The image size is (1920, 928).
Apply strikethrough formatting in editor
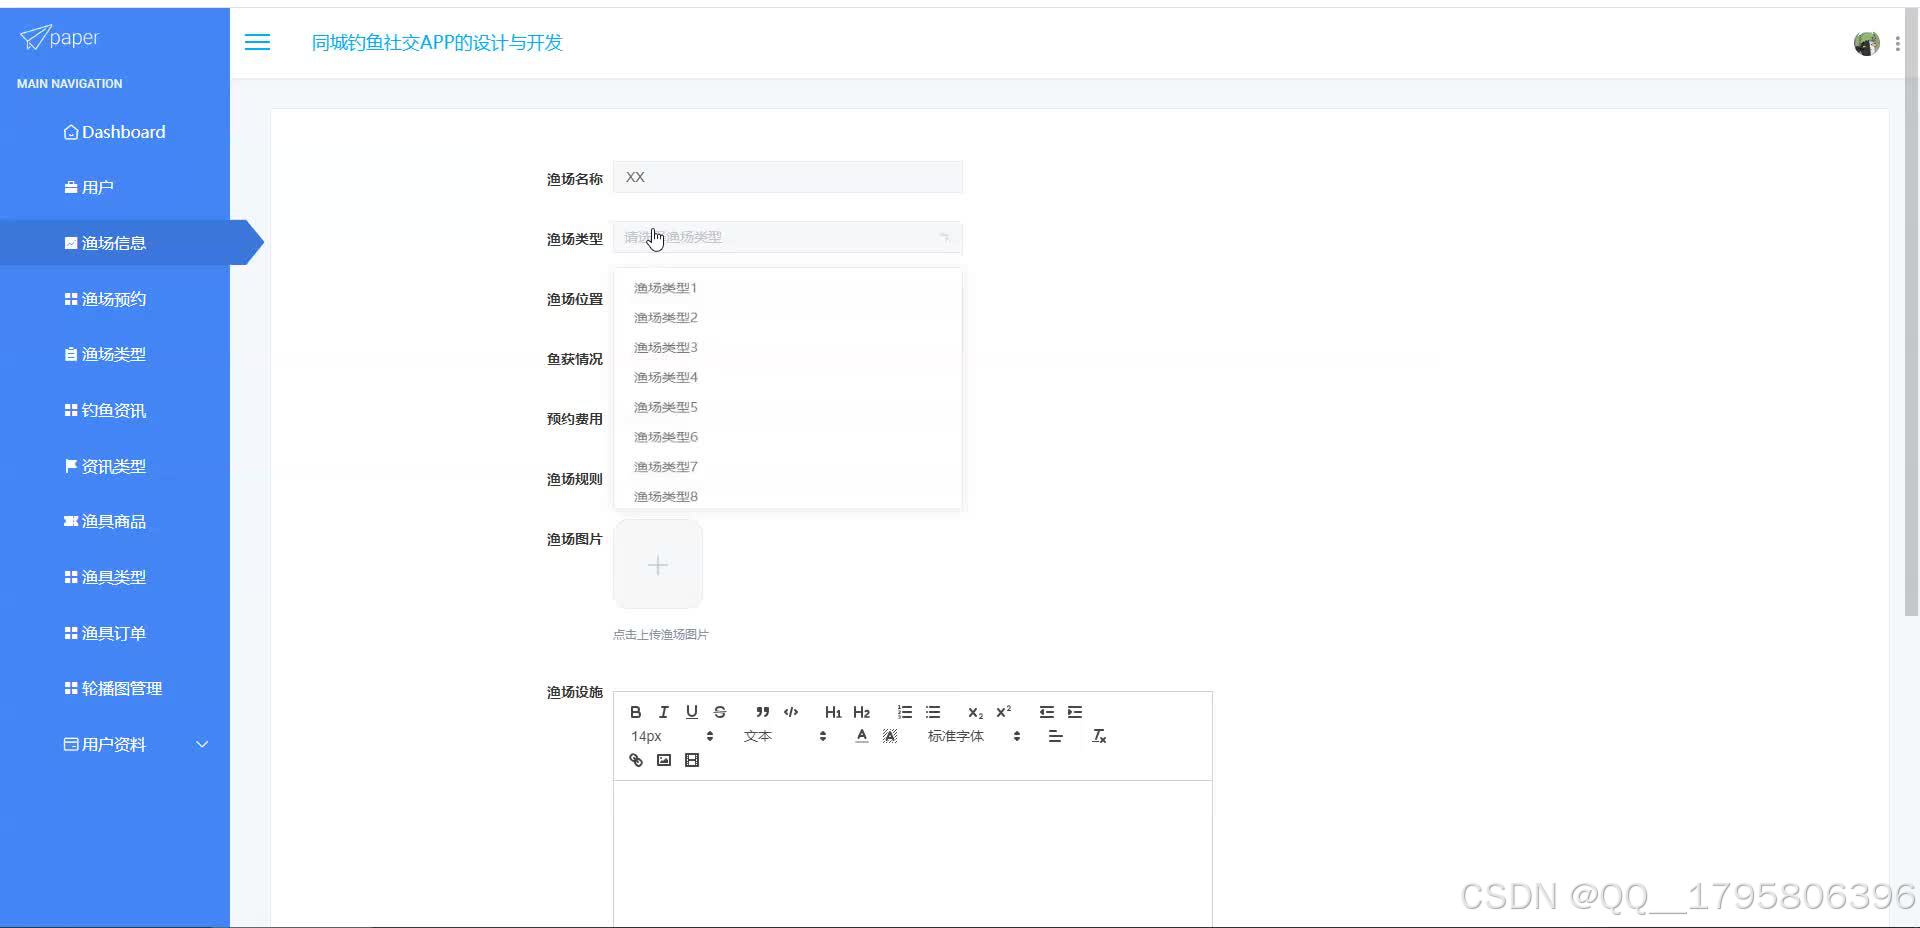(719, 712)
